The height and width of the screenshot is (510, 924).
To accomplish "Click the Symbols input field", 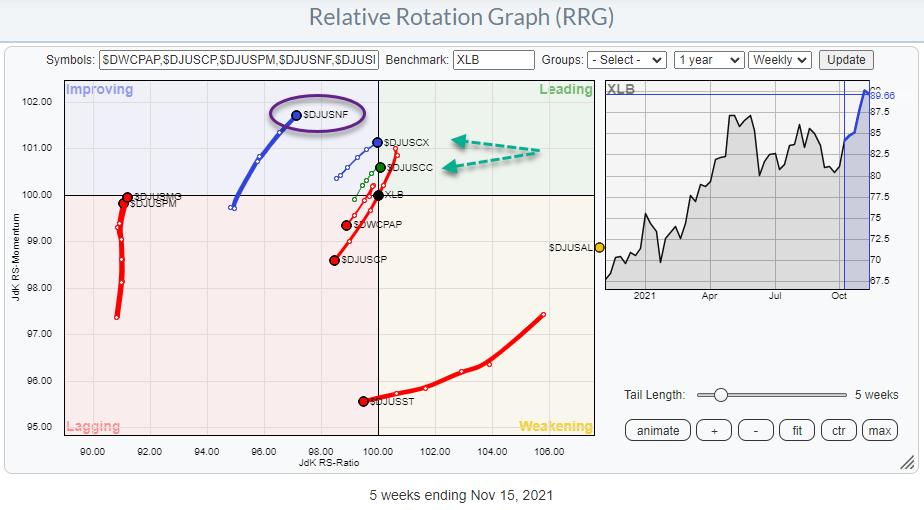I will (239, 60).
